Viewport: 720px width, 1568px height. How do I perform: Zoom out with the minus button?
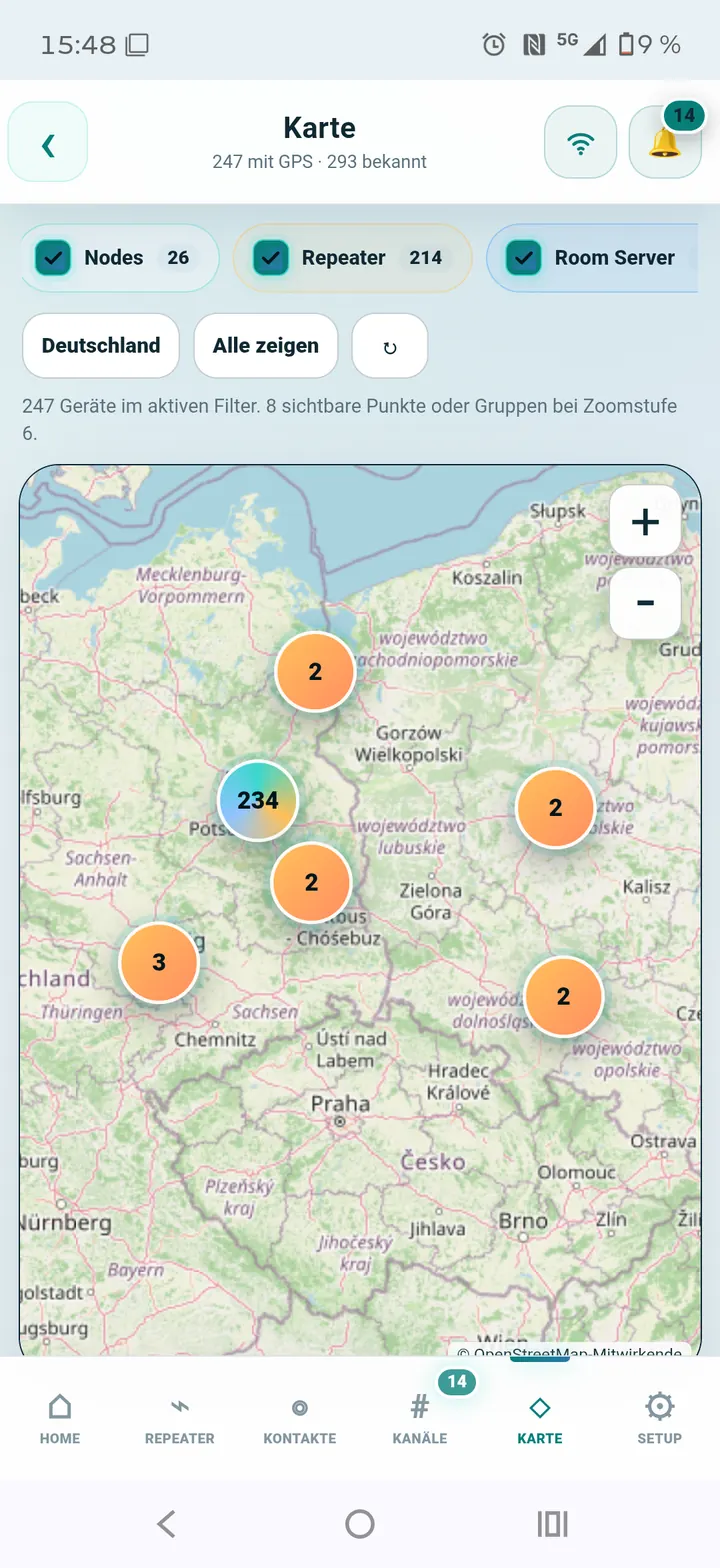[x=645, y=603]
